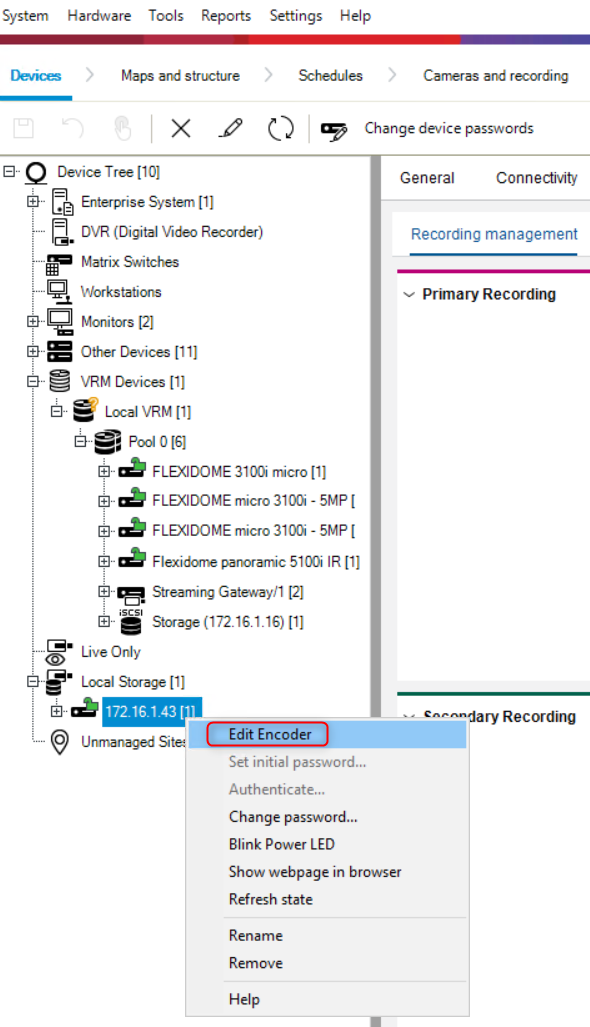Open the Hardware menu
This screenshot has height=1027, width=590.
[99, 16]
